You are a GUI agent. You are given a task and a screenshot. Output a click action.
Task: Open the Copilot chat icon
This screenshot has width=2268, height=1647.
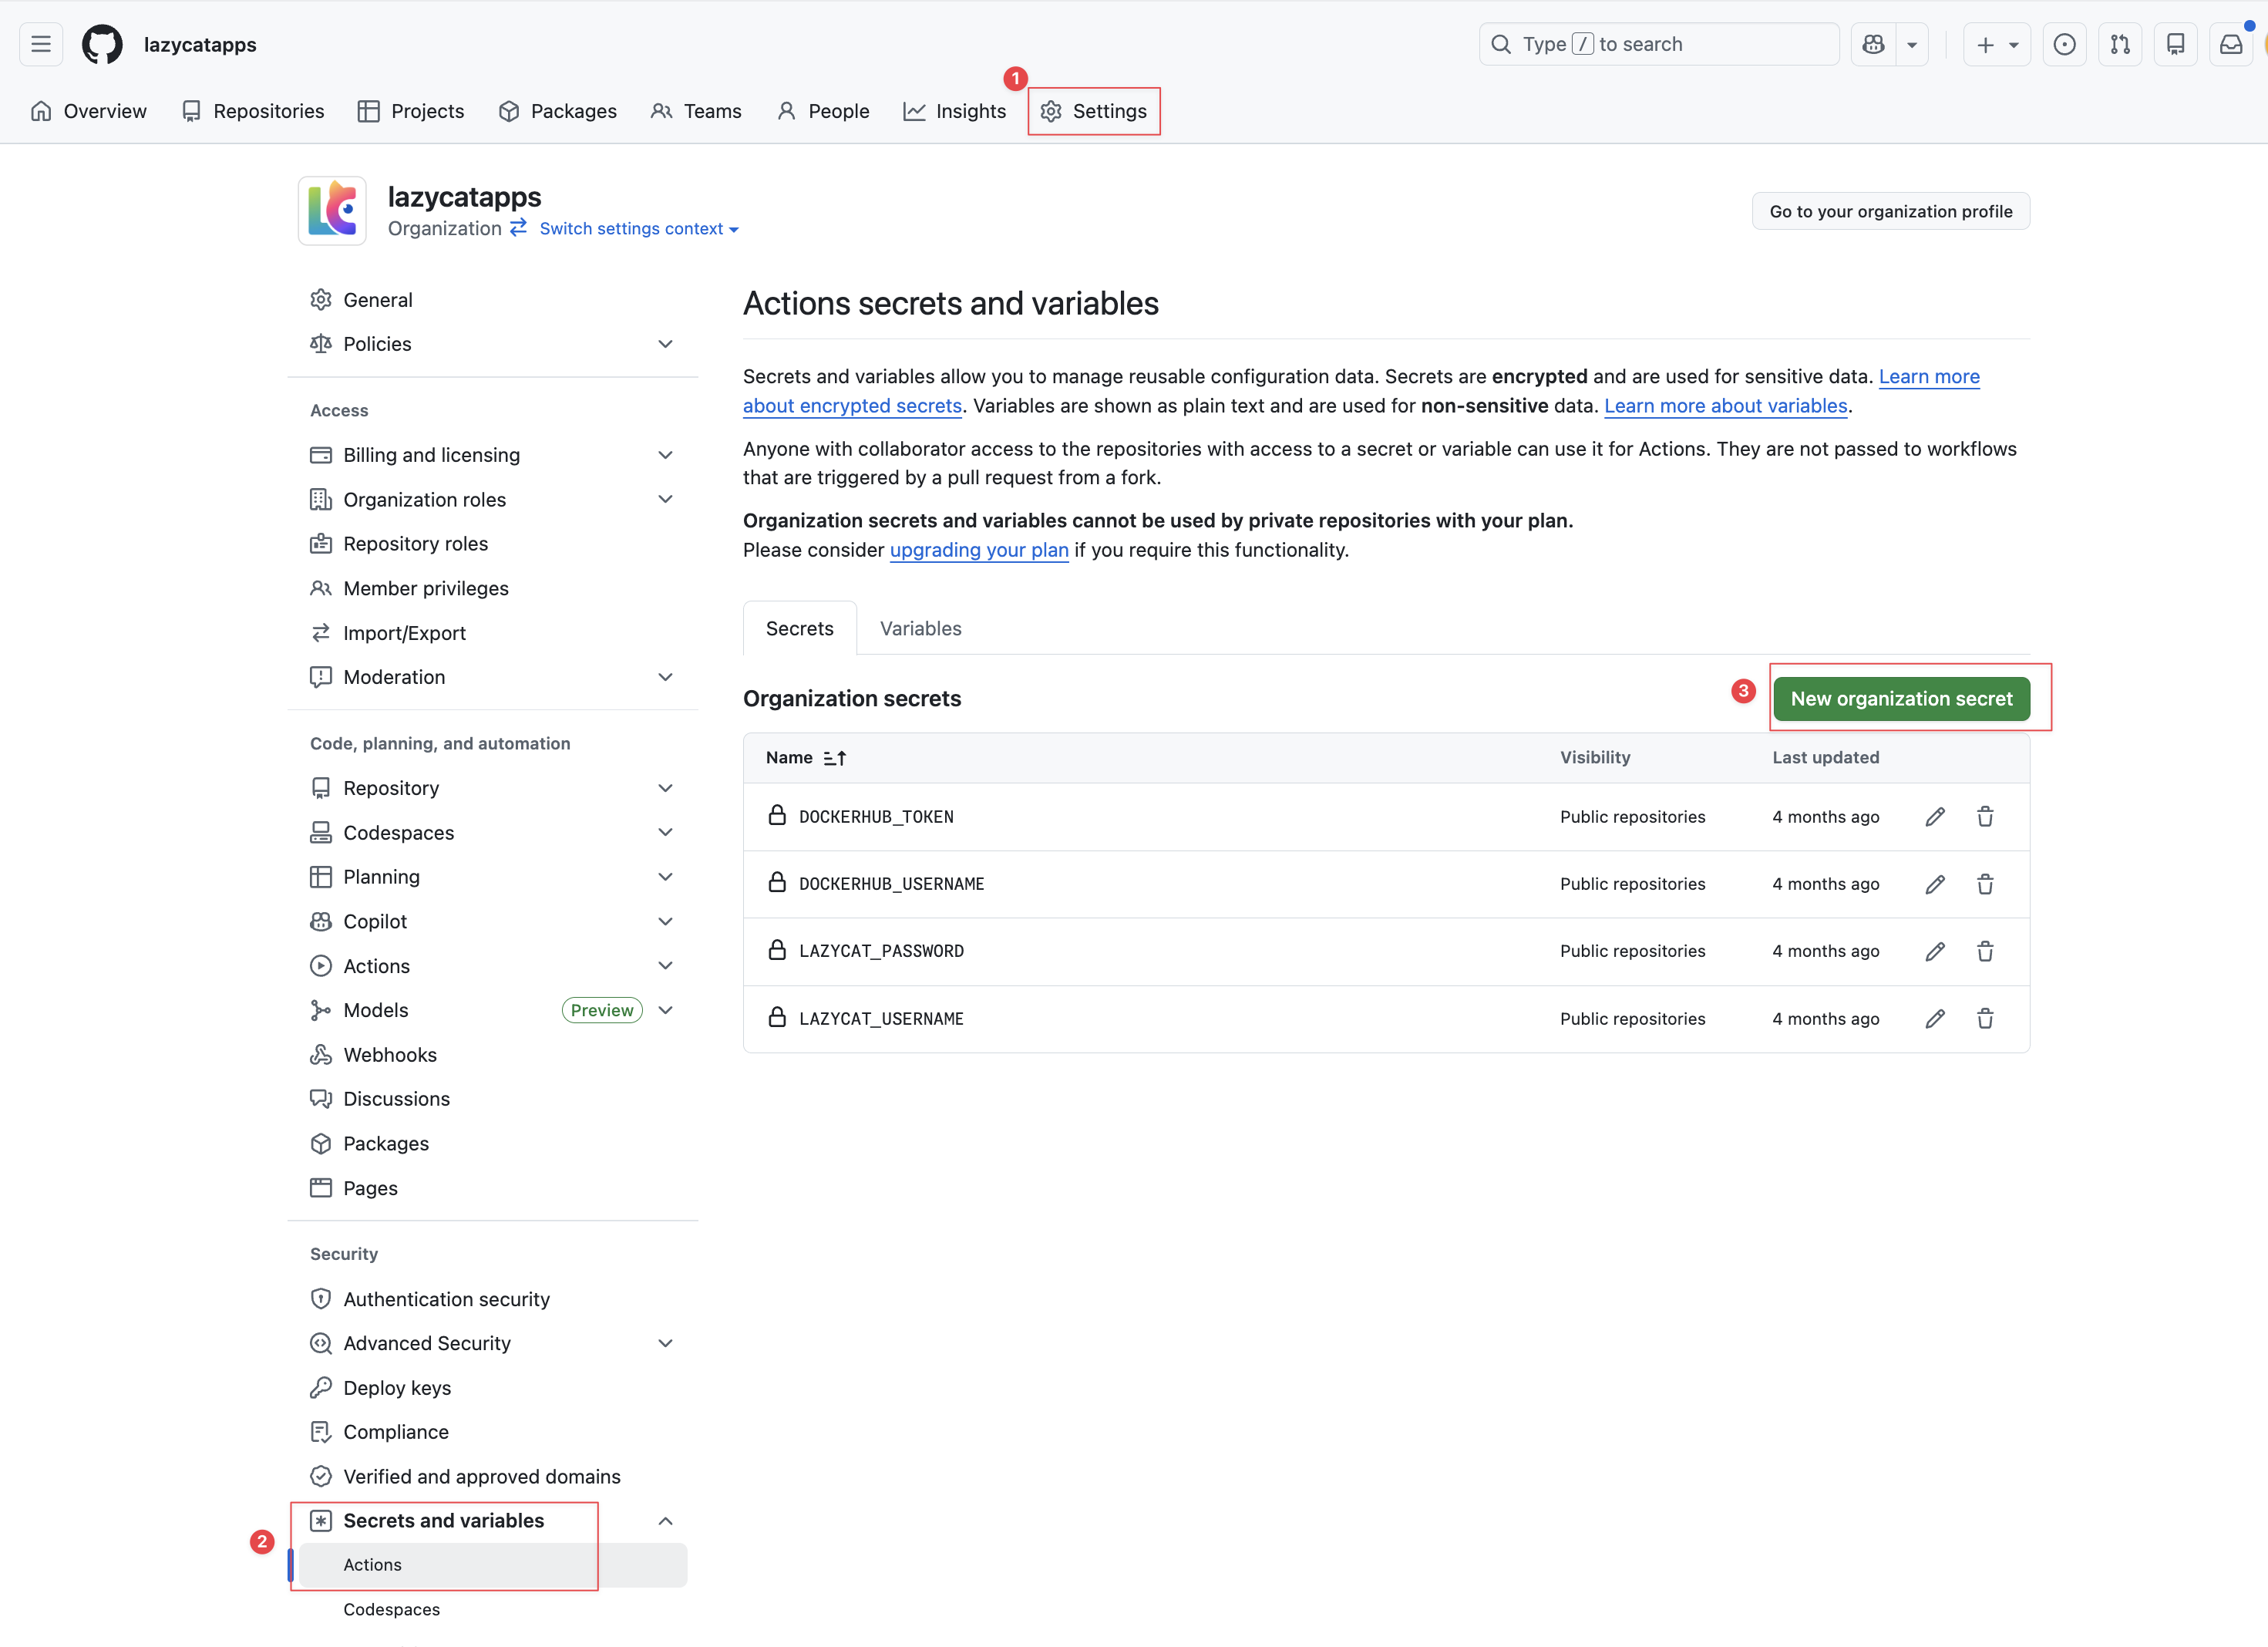click(x=1873, y=44)
